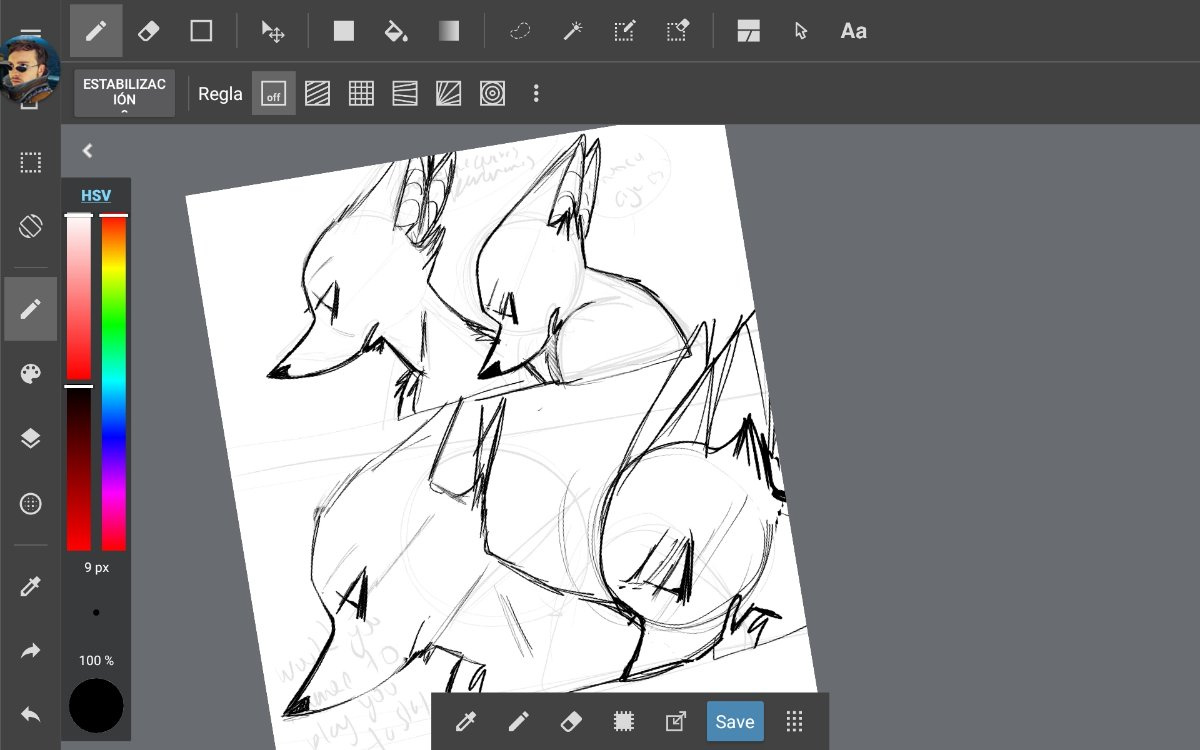Select the Bucket fill tool

click(x=396, y=31)
